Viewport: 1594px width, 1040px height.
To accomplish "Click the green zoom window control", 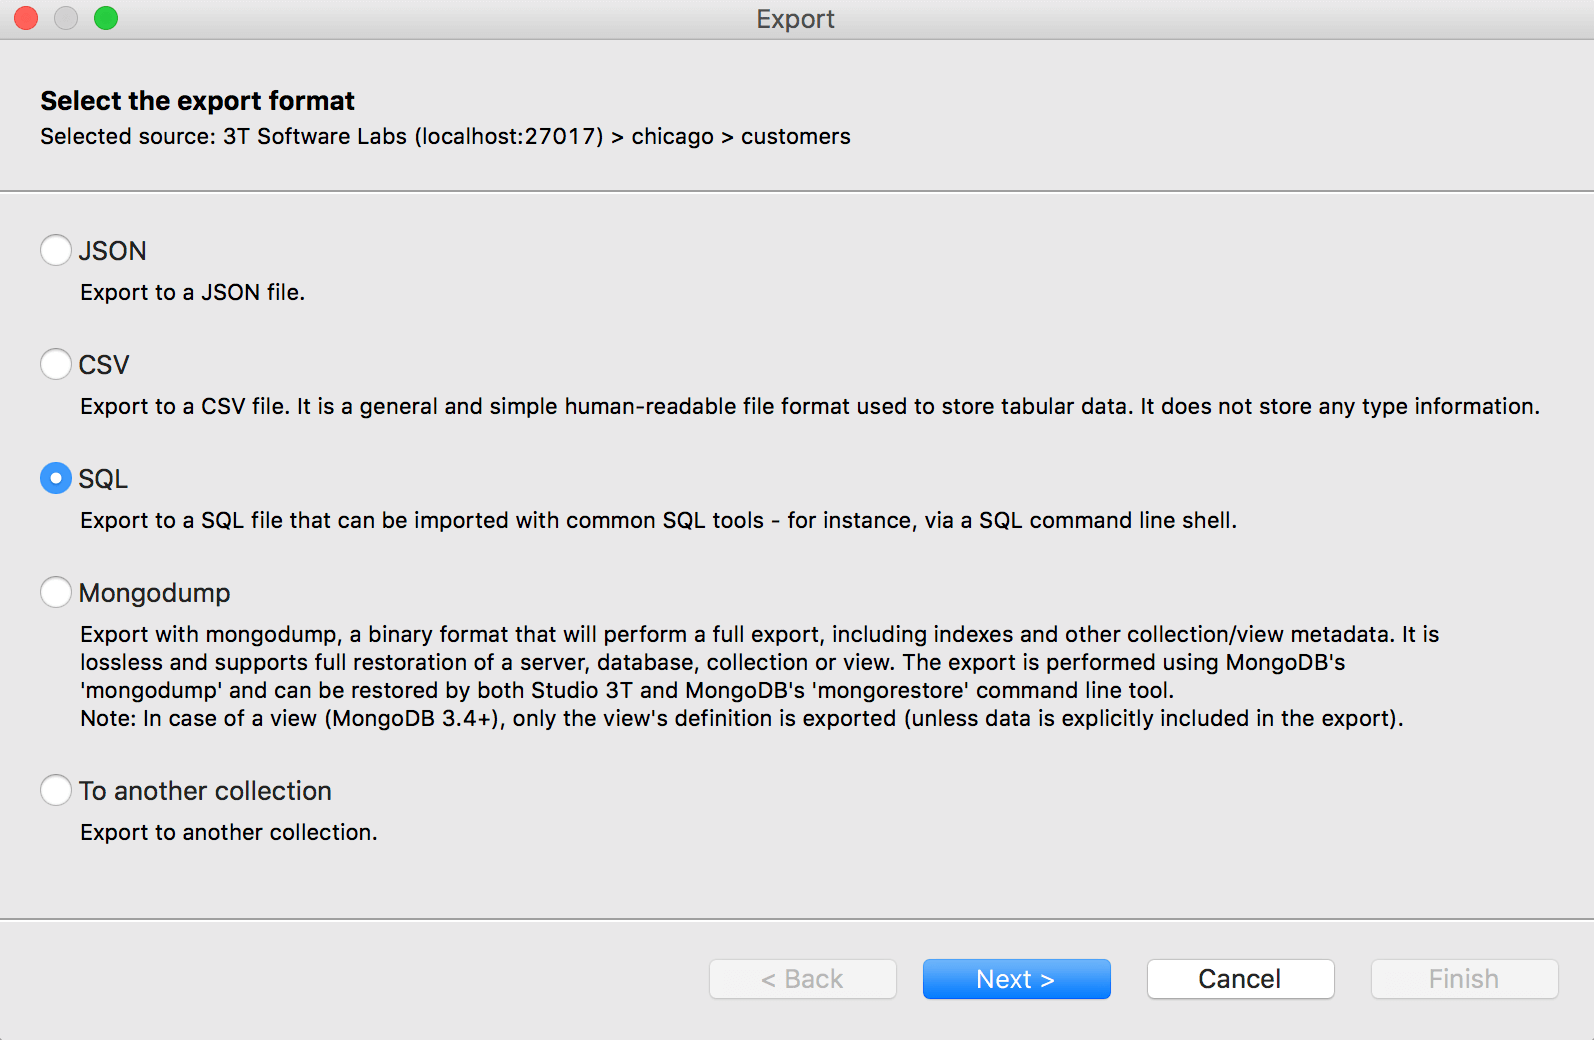I will [106, 18].
